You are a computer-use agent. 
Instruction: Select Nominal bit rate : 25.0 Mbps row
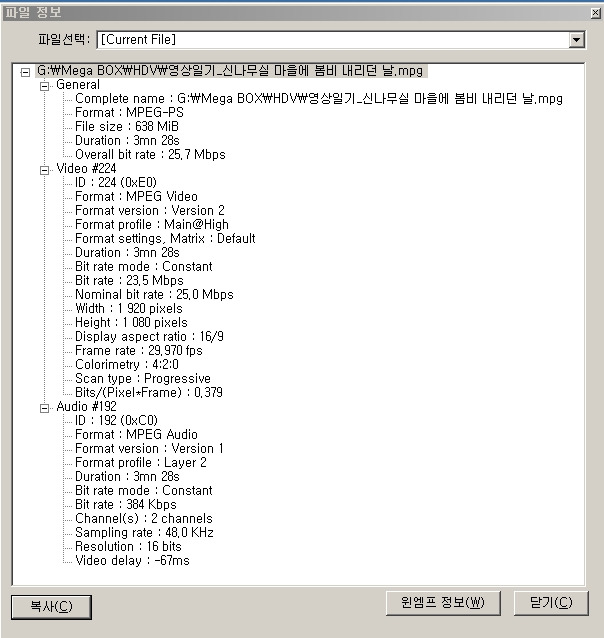click(x=154, y=295)
